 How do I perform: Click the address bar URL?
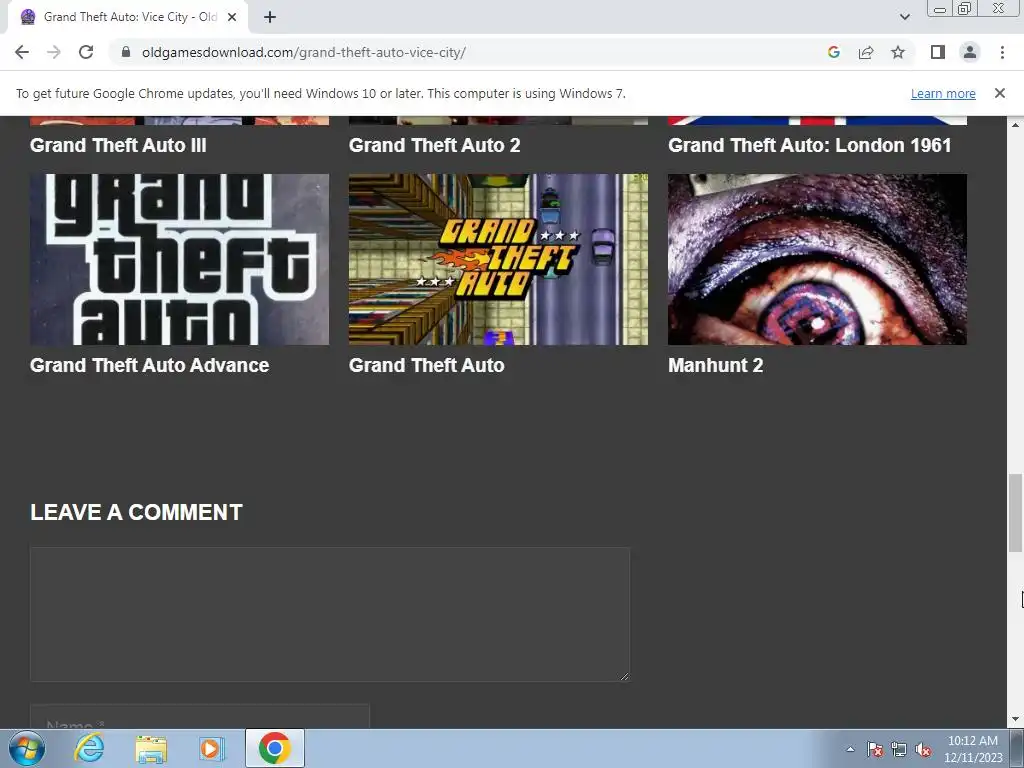(304, 52)
